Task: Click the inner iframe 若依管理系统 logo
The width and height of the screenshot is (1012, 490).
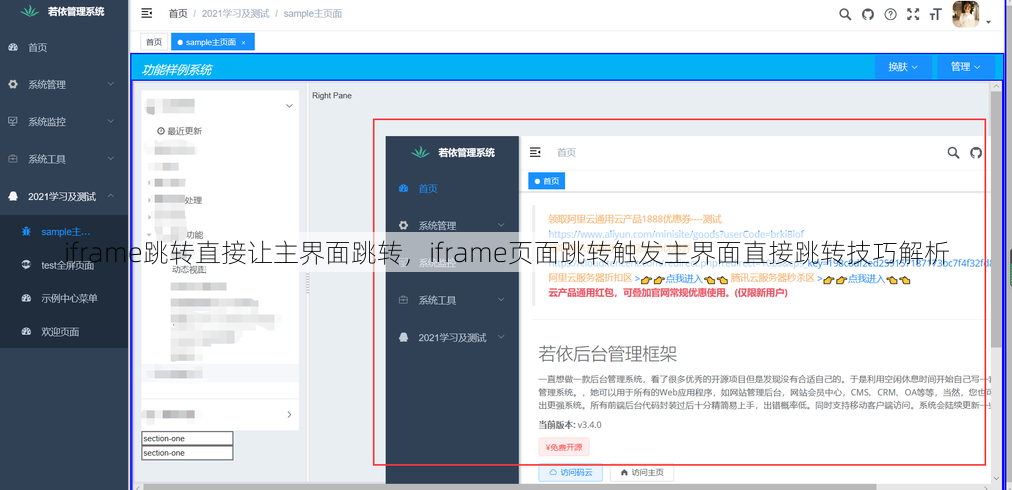Action: coord(421,152)
